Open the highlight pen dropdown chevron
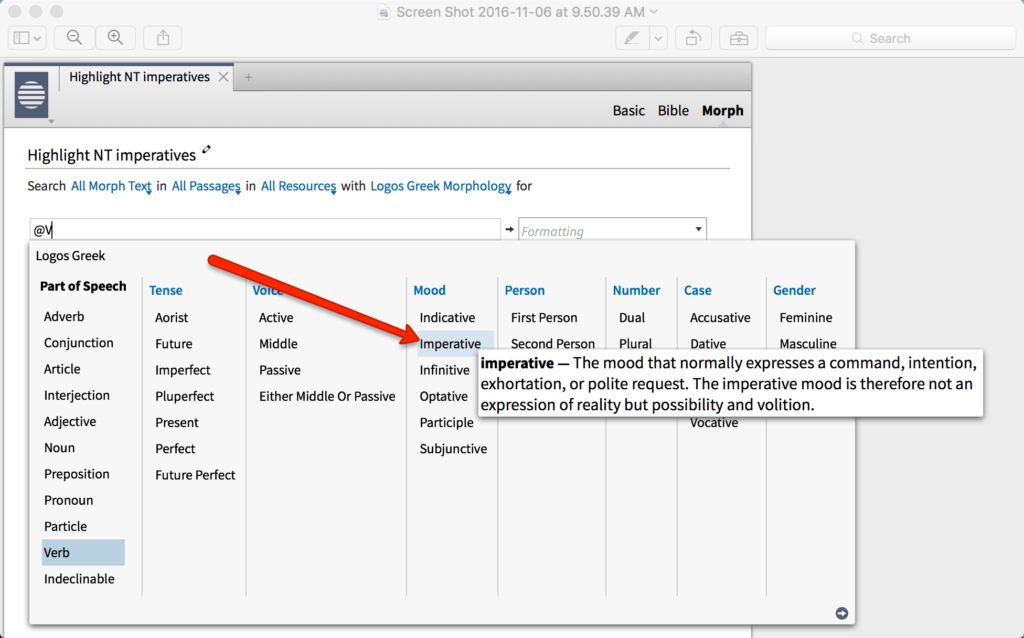The image size is (1024, 638). click(x=658, y=38)
